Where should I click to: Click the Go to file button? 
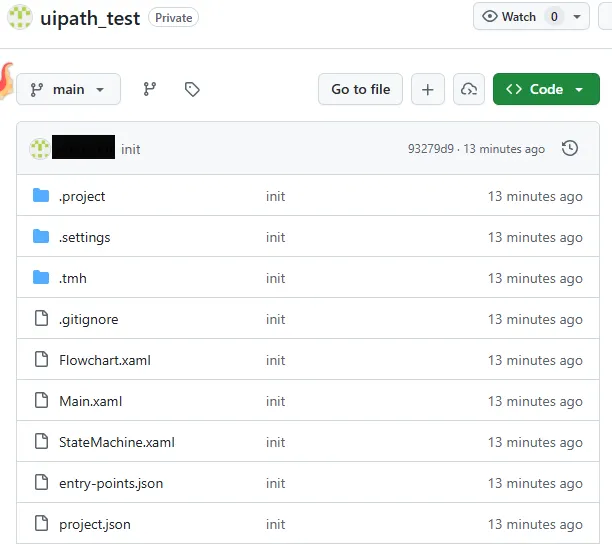(x=360, y=89)
